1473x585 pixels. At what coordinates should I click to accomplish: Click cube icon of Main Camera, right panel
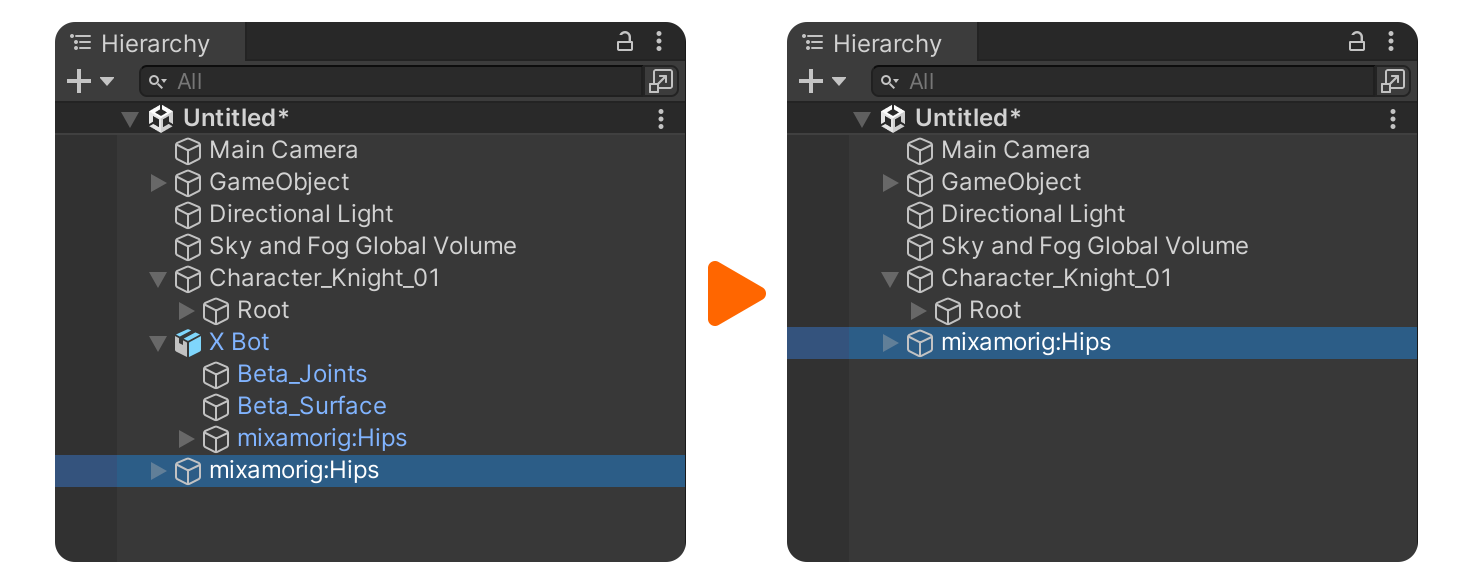tap(920, 151)
